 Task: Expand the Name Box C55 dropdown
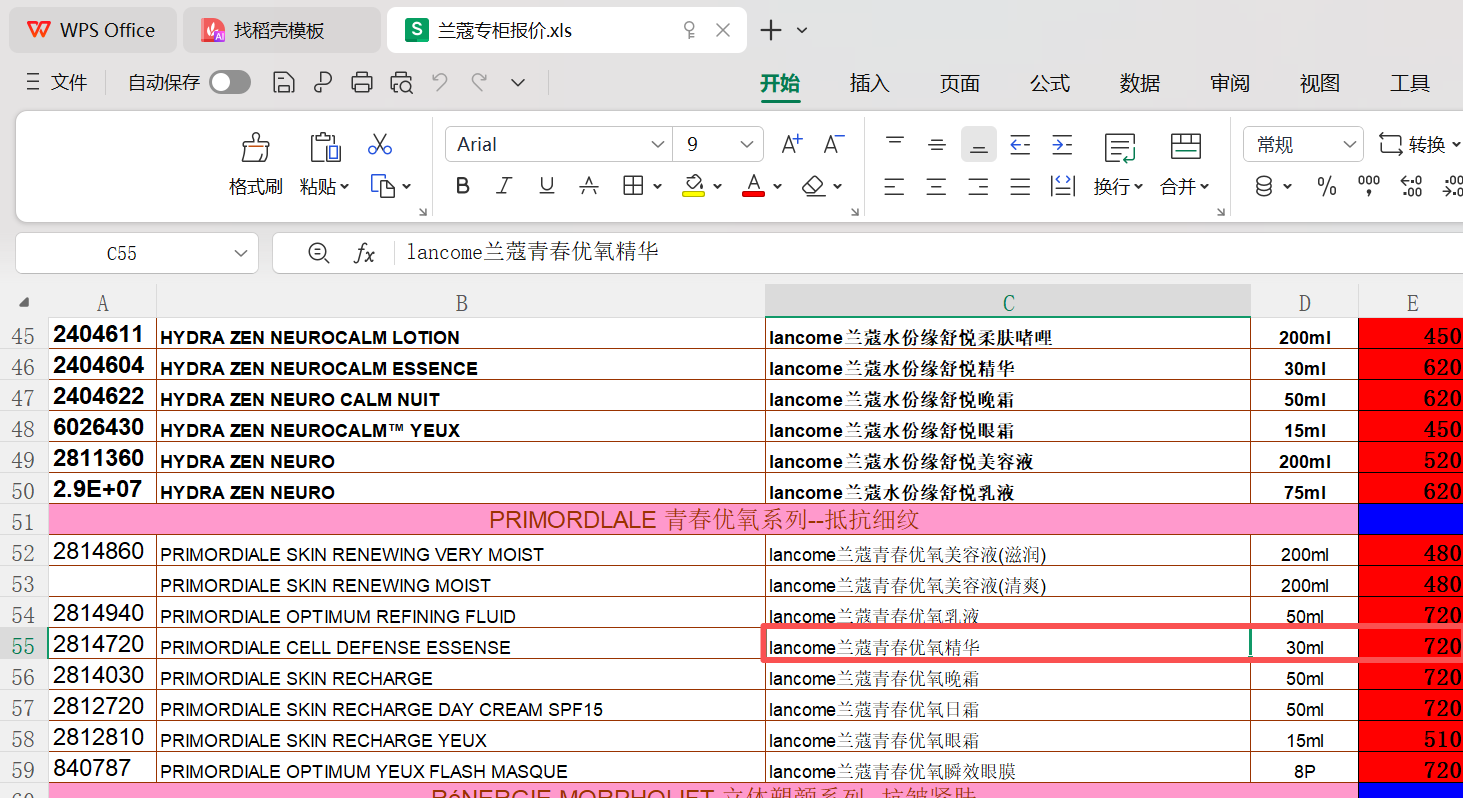[x=240, y=254]
